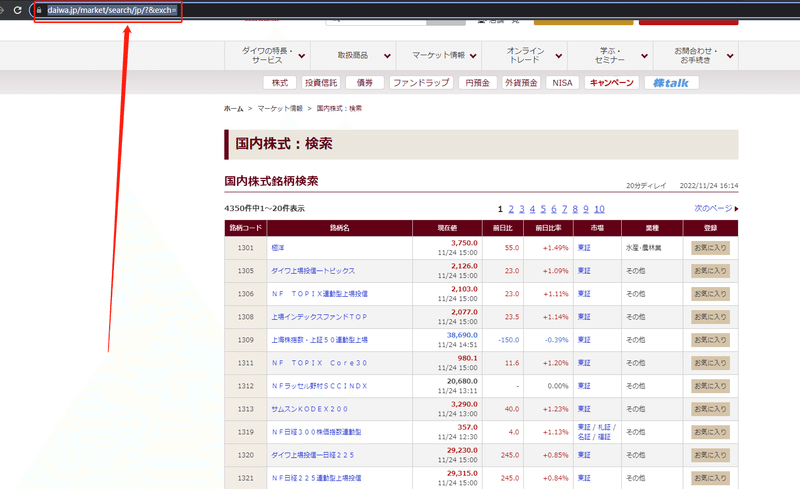Screen dimensions: 800x489
Task: Open the マーケット情報 dropdown menu
Action: (x=439, y=55)
